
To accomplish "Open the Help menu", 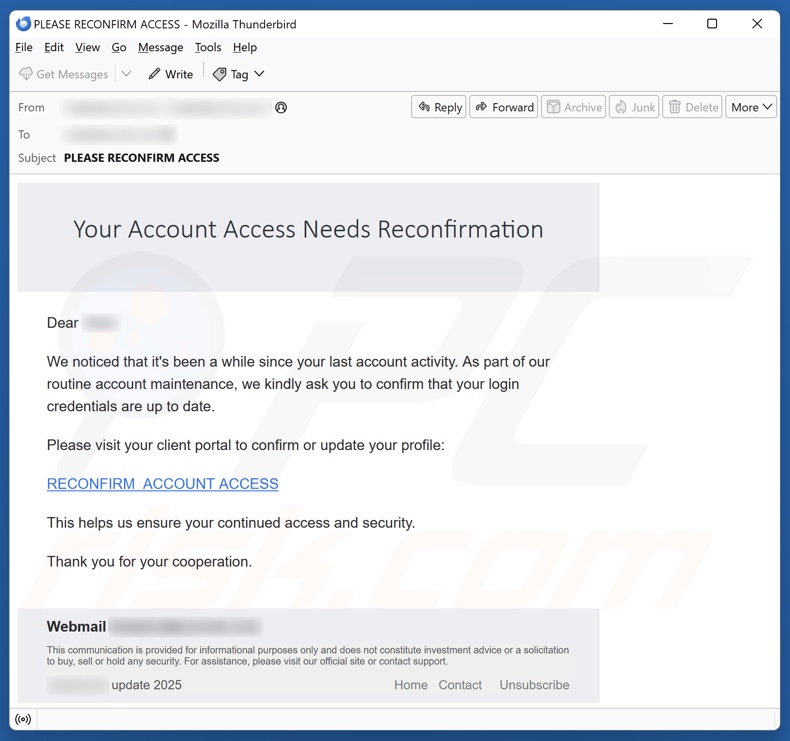I will [245, 47].
